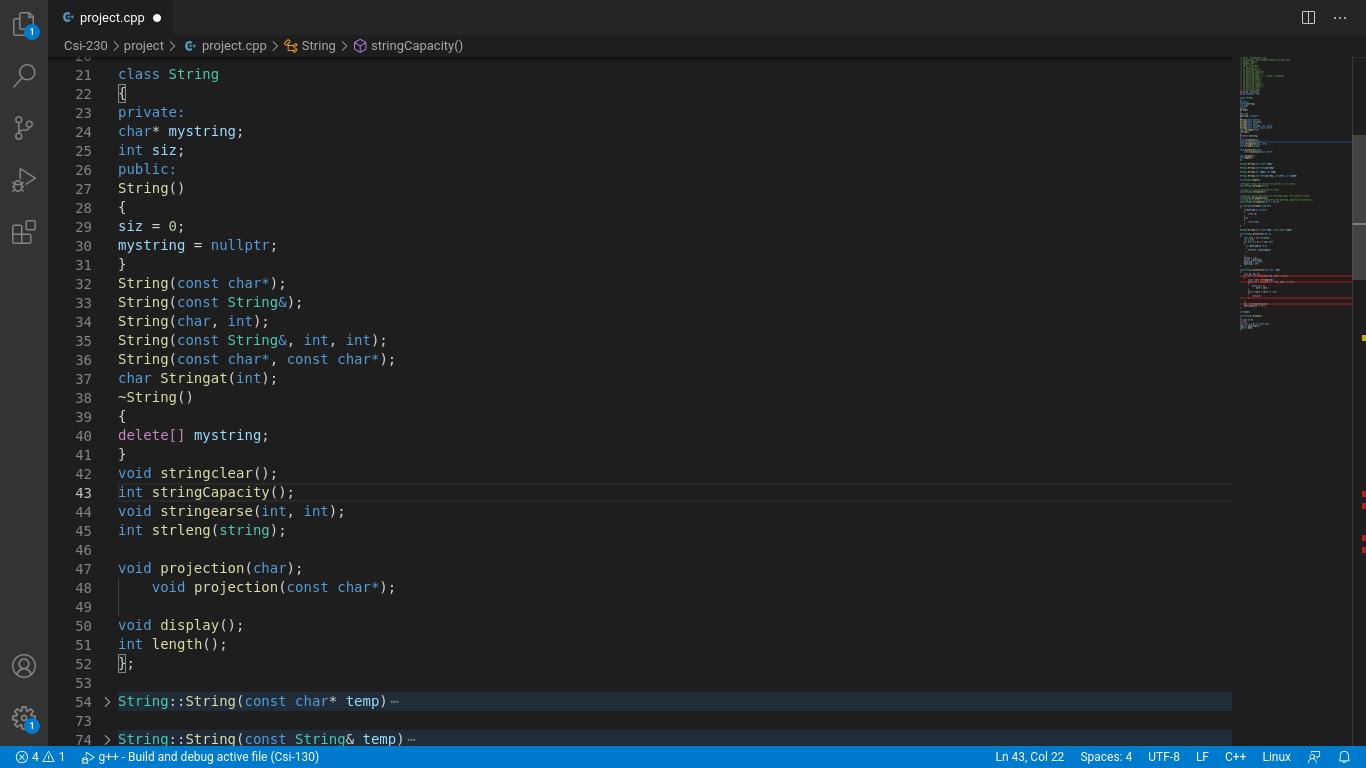The height and width of the screenshot is (768, 1366).
Task: Switch to the project.cpp tab
Action: (112, 17)
